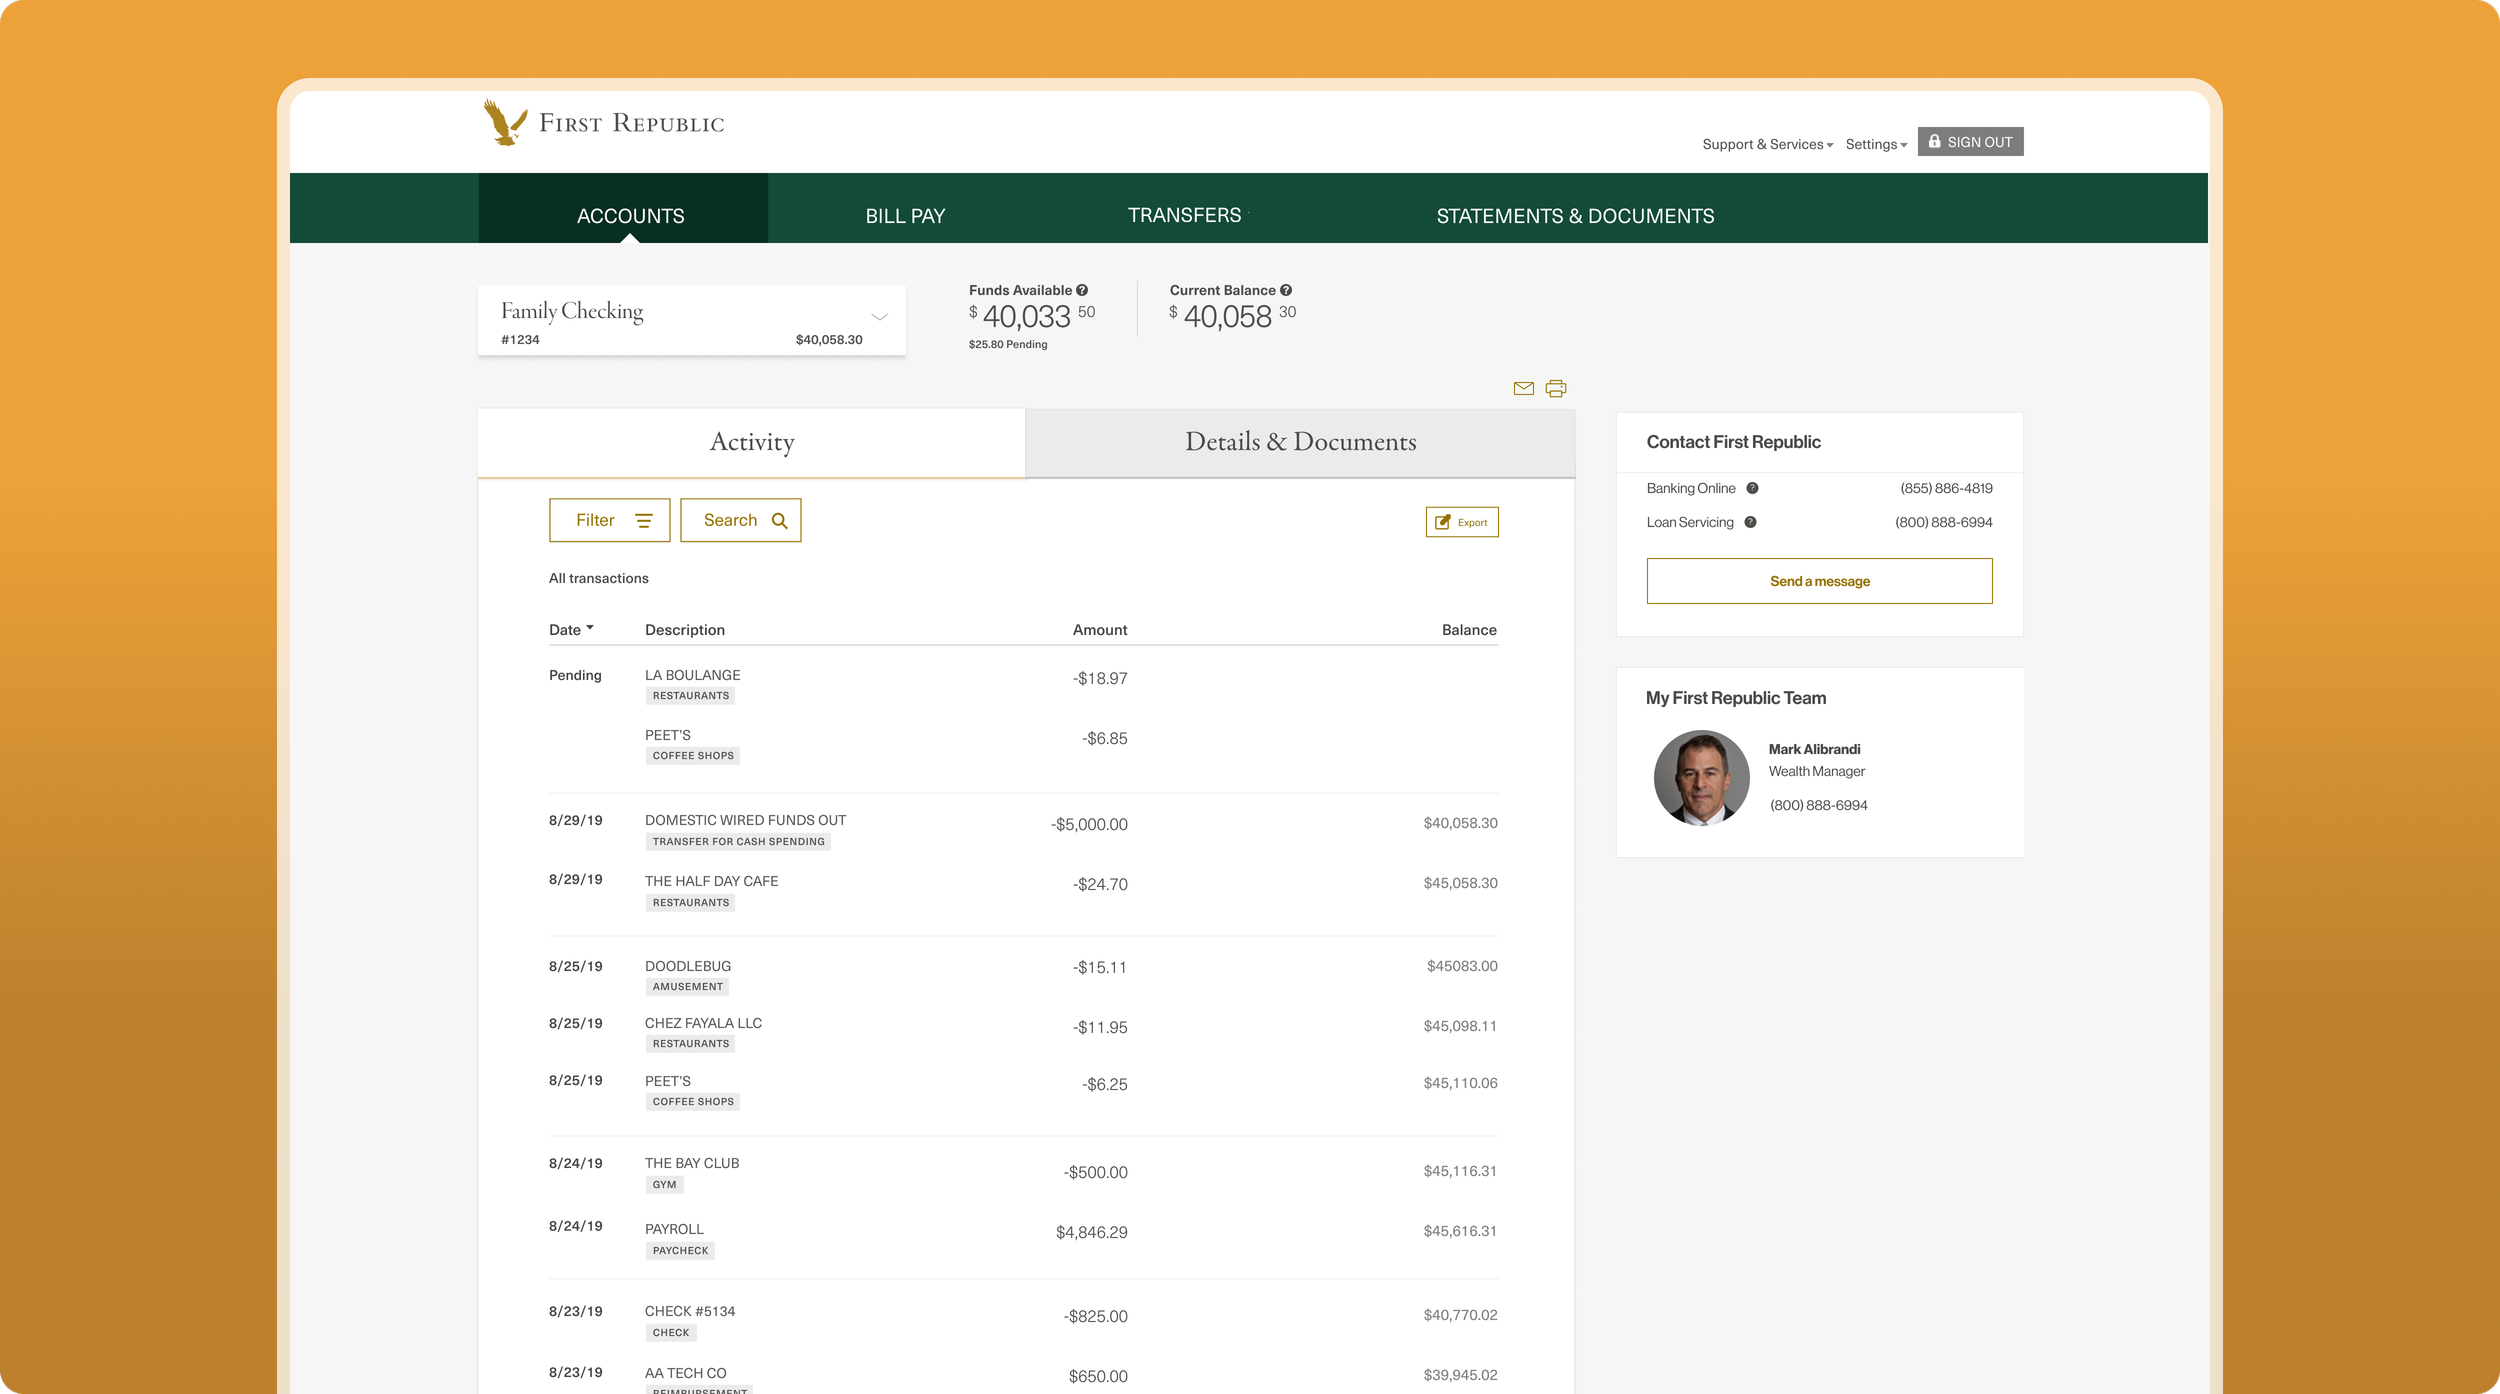This screenshot has width=2500, height=1394.
Task: Click the -$825.00 check amount
Action: click(1095, 1317)
